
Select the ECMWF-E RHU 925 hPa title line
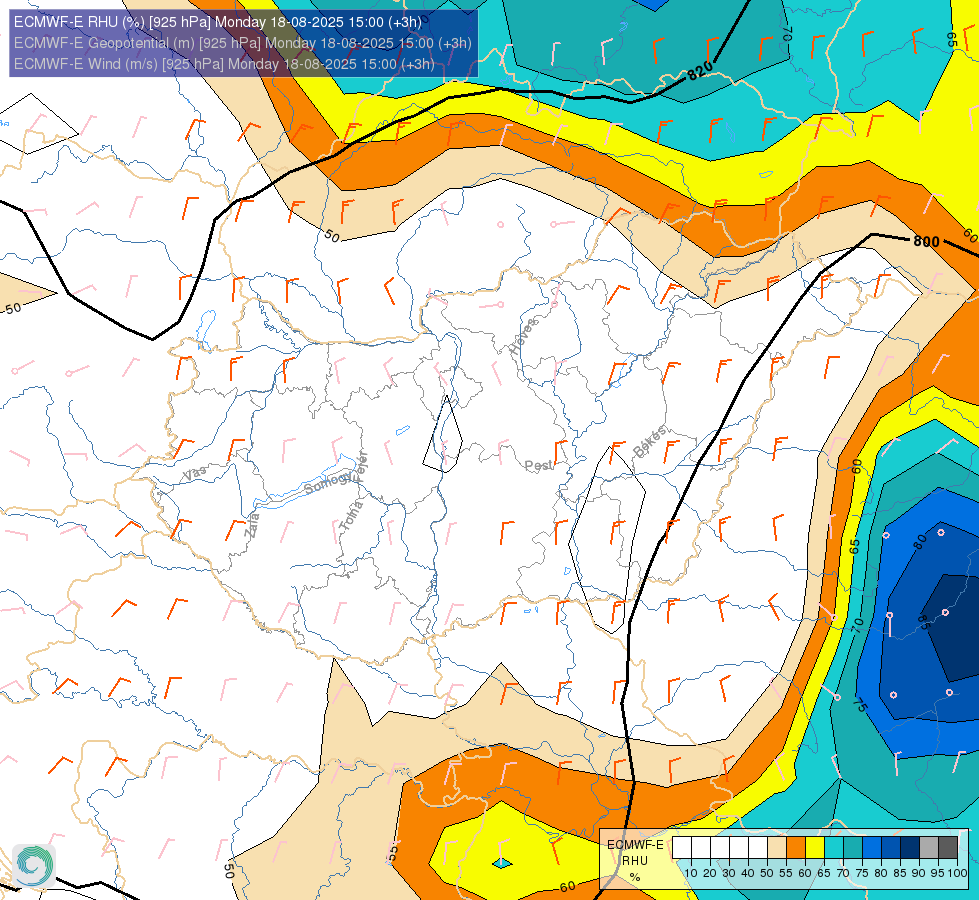218,22
